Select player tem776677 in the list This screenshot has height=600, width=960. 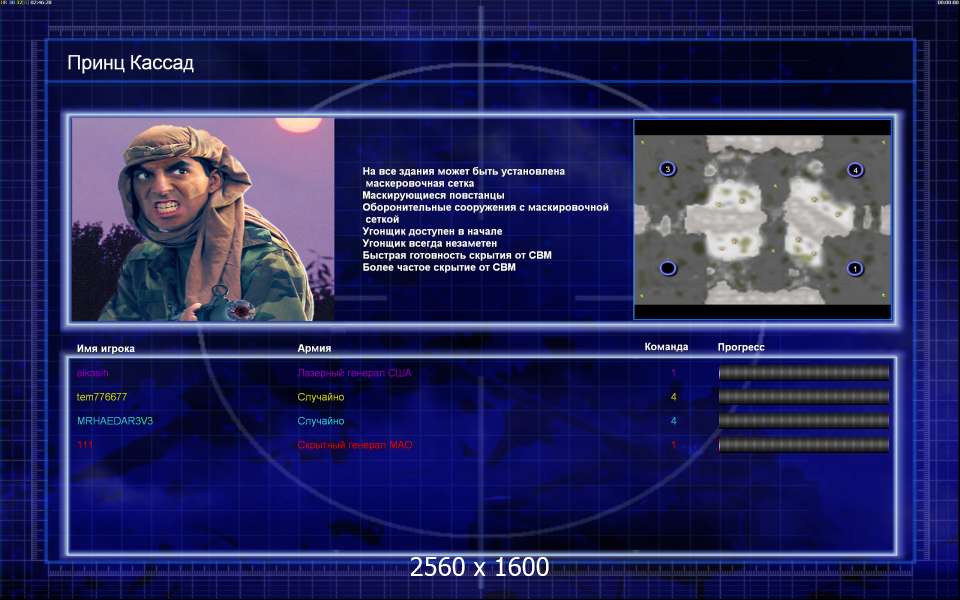102,397
